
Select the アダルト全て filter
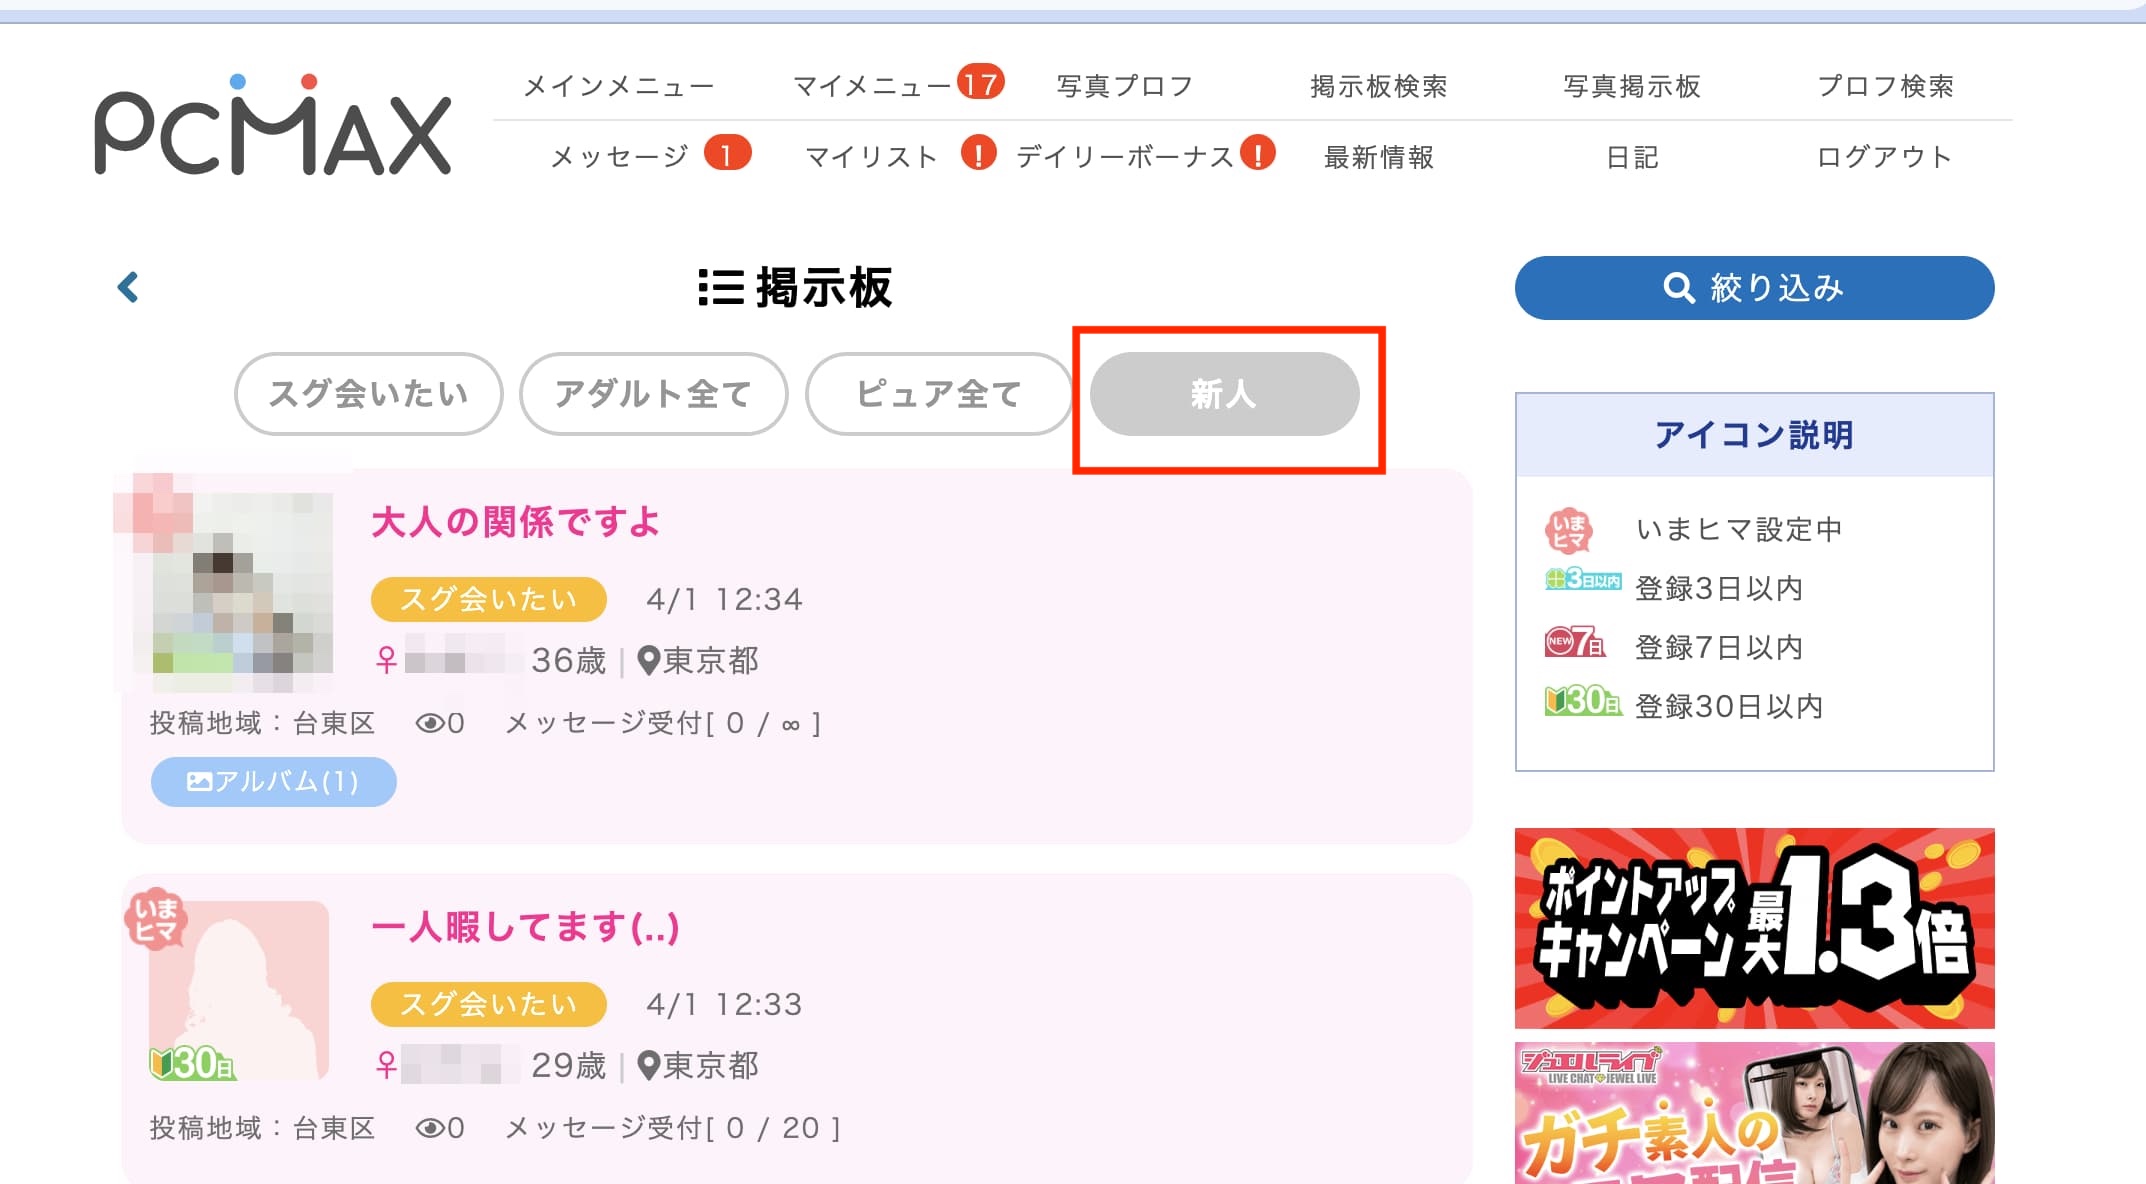coord(653,394)
